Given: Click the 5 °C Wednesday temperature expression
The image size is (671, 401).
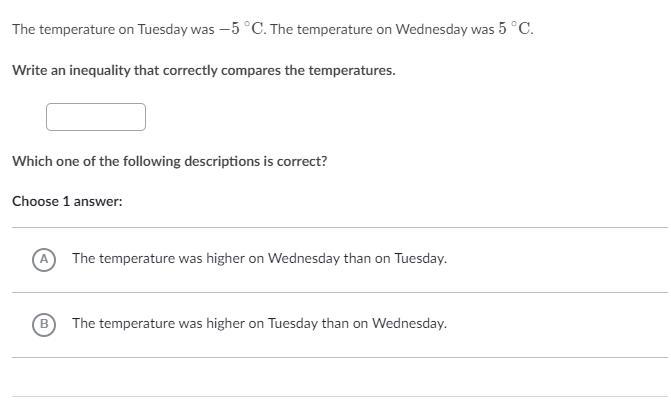Looking at the screenshot, I should click(515, 29).
